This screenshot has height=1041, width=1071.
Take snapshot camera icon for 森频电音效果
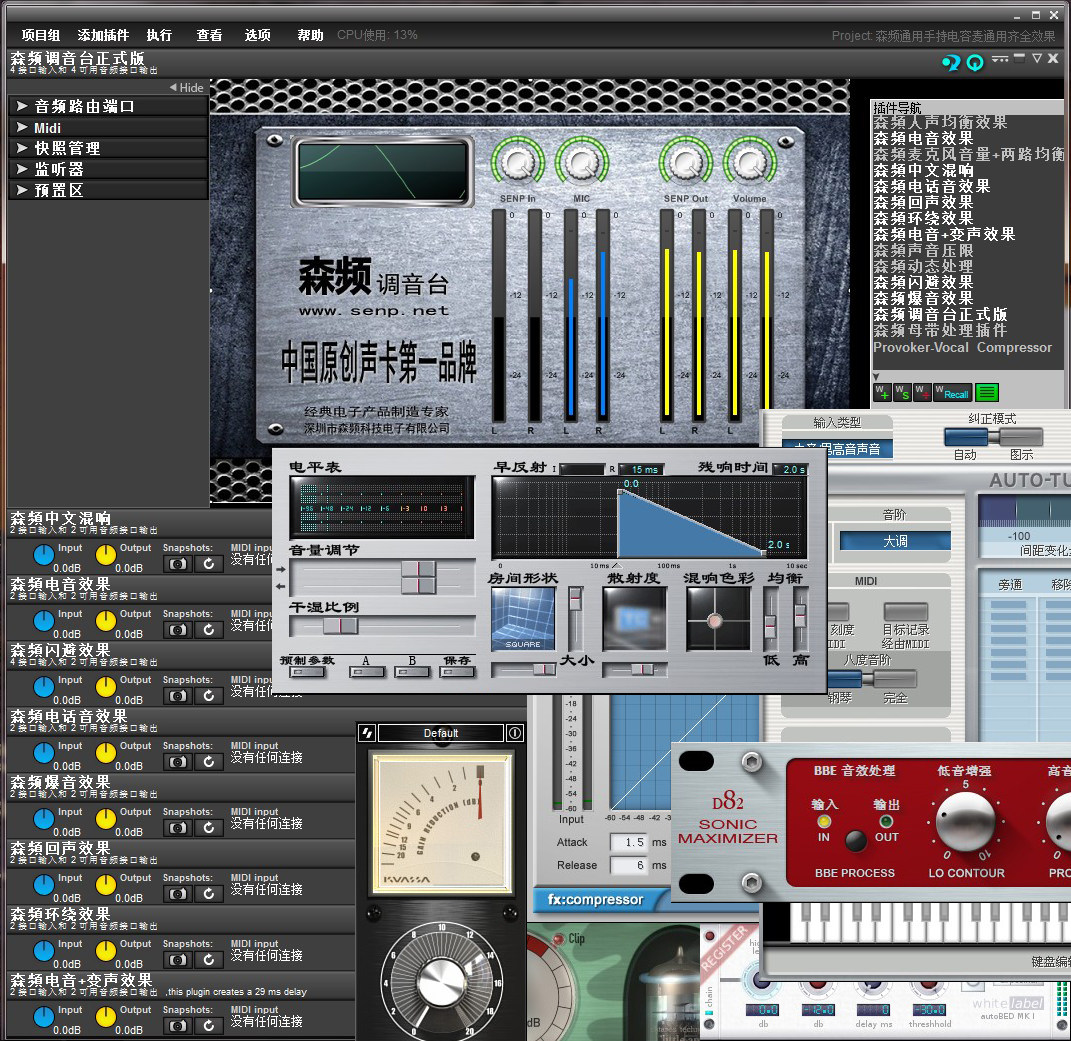[178, 630]
